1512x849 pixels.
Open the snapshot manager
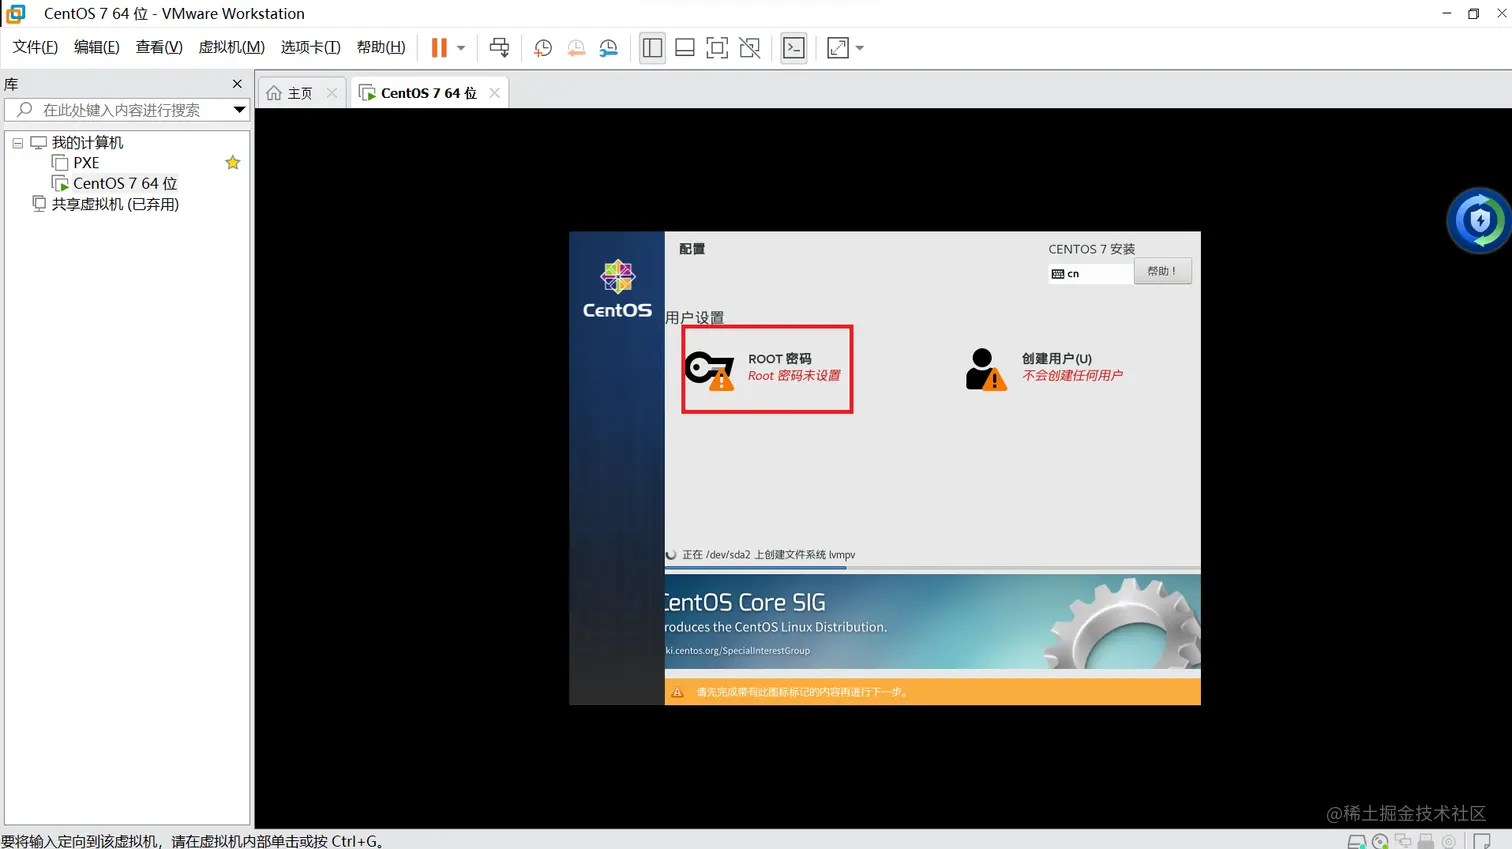608,48
